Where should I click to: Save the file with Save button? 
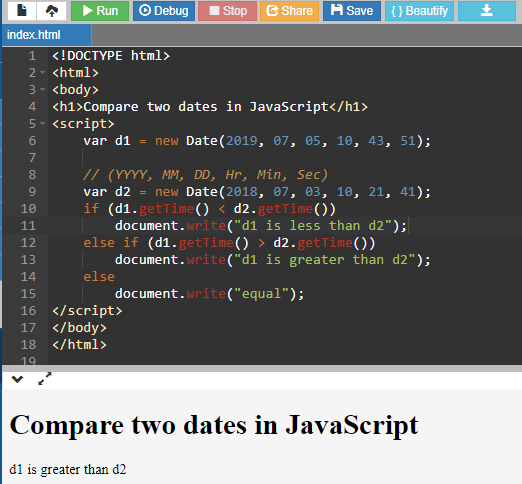pos(352,11)
